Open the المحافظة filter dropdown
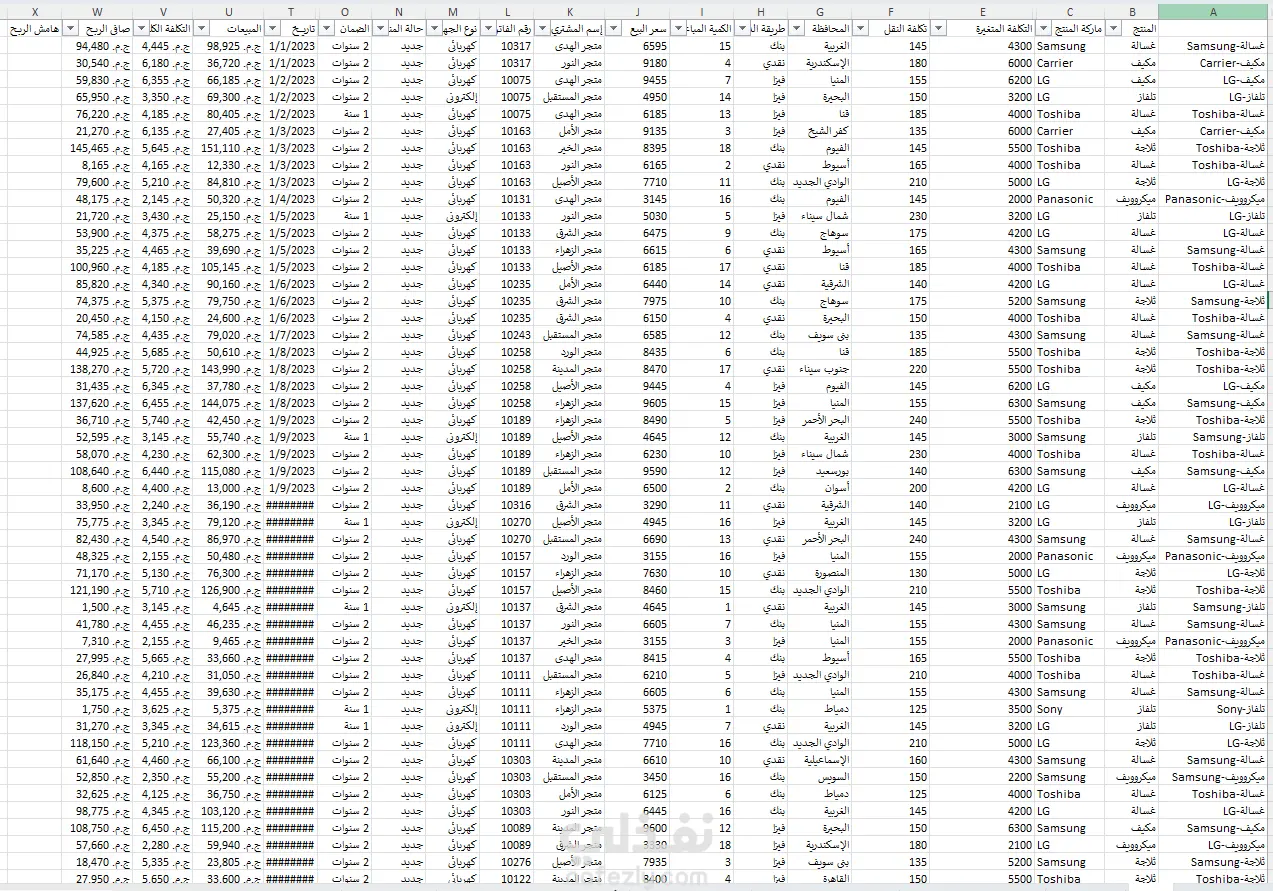Image resolution: width=1273 pixels, height=891 pixels. click(x=797, y=29)
